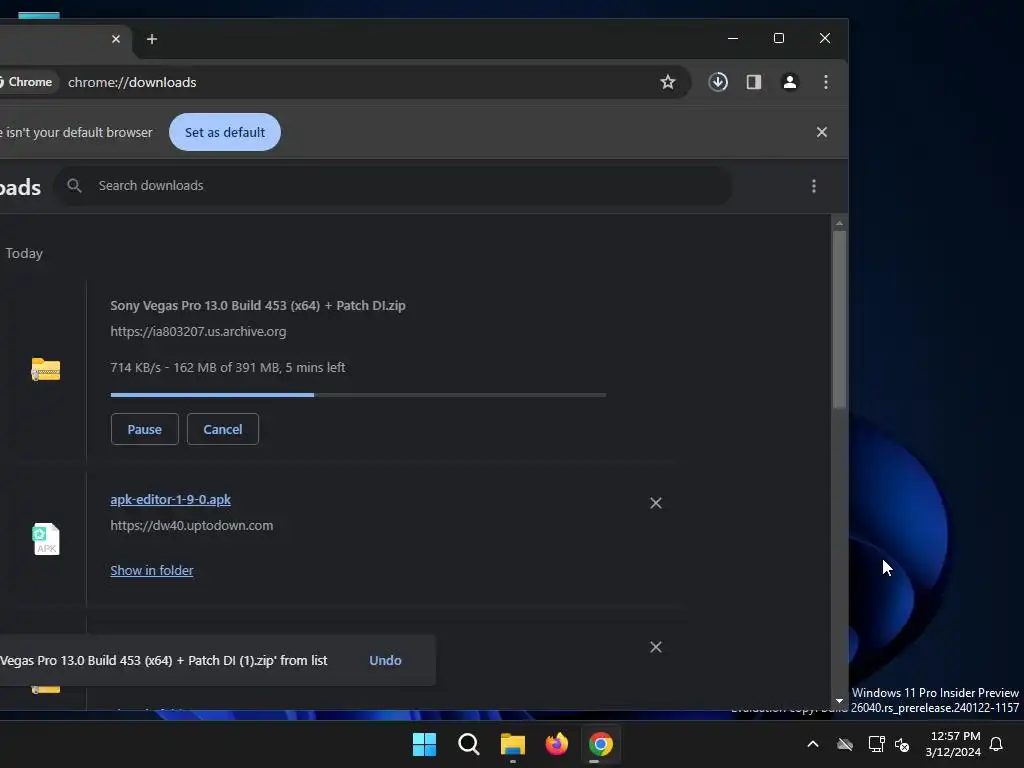Click the Today date heading

click(x=24, y=253)
